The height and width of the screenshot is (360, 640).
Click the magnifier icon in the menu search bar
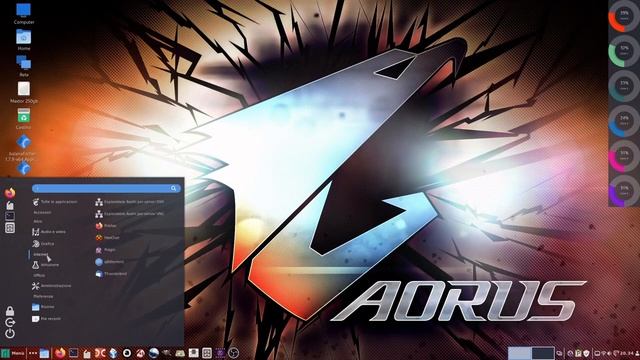click(174, 188)
